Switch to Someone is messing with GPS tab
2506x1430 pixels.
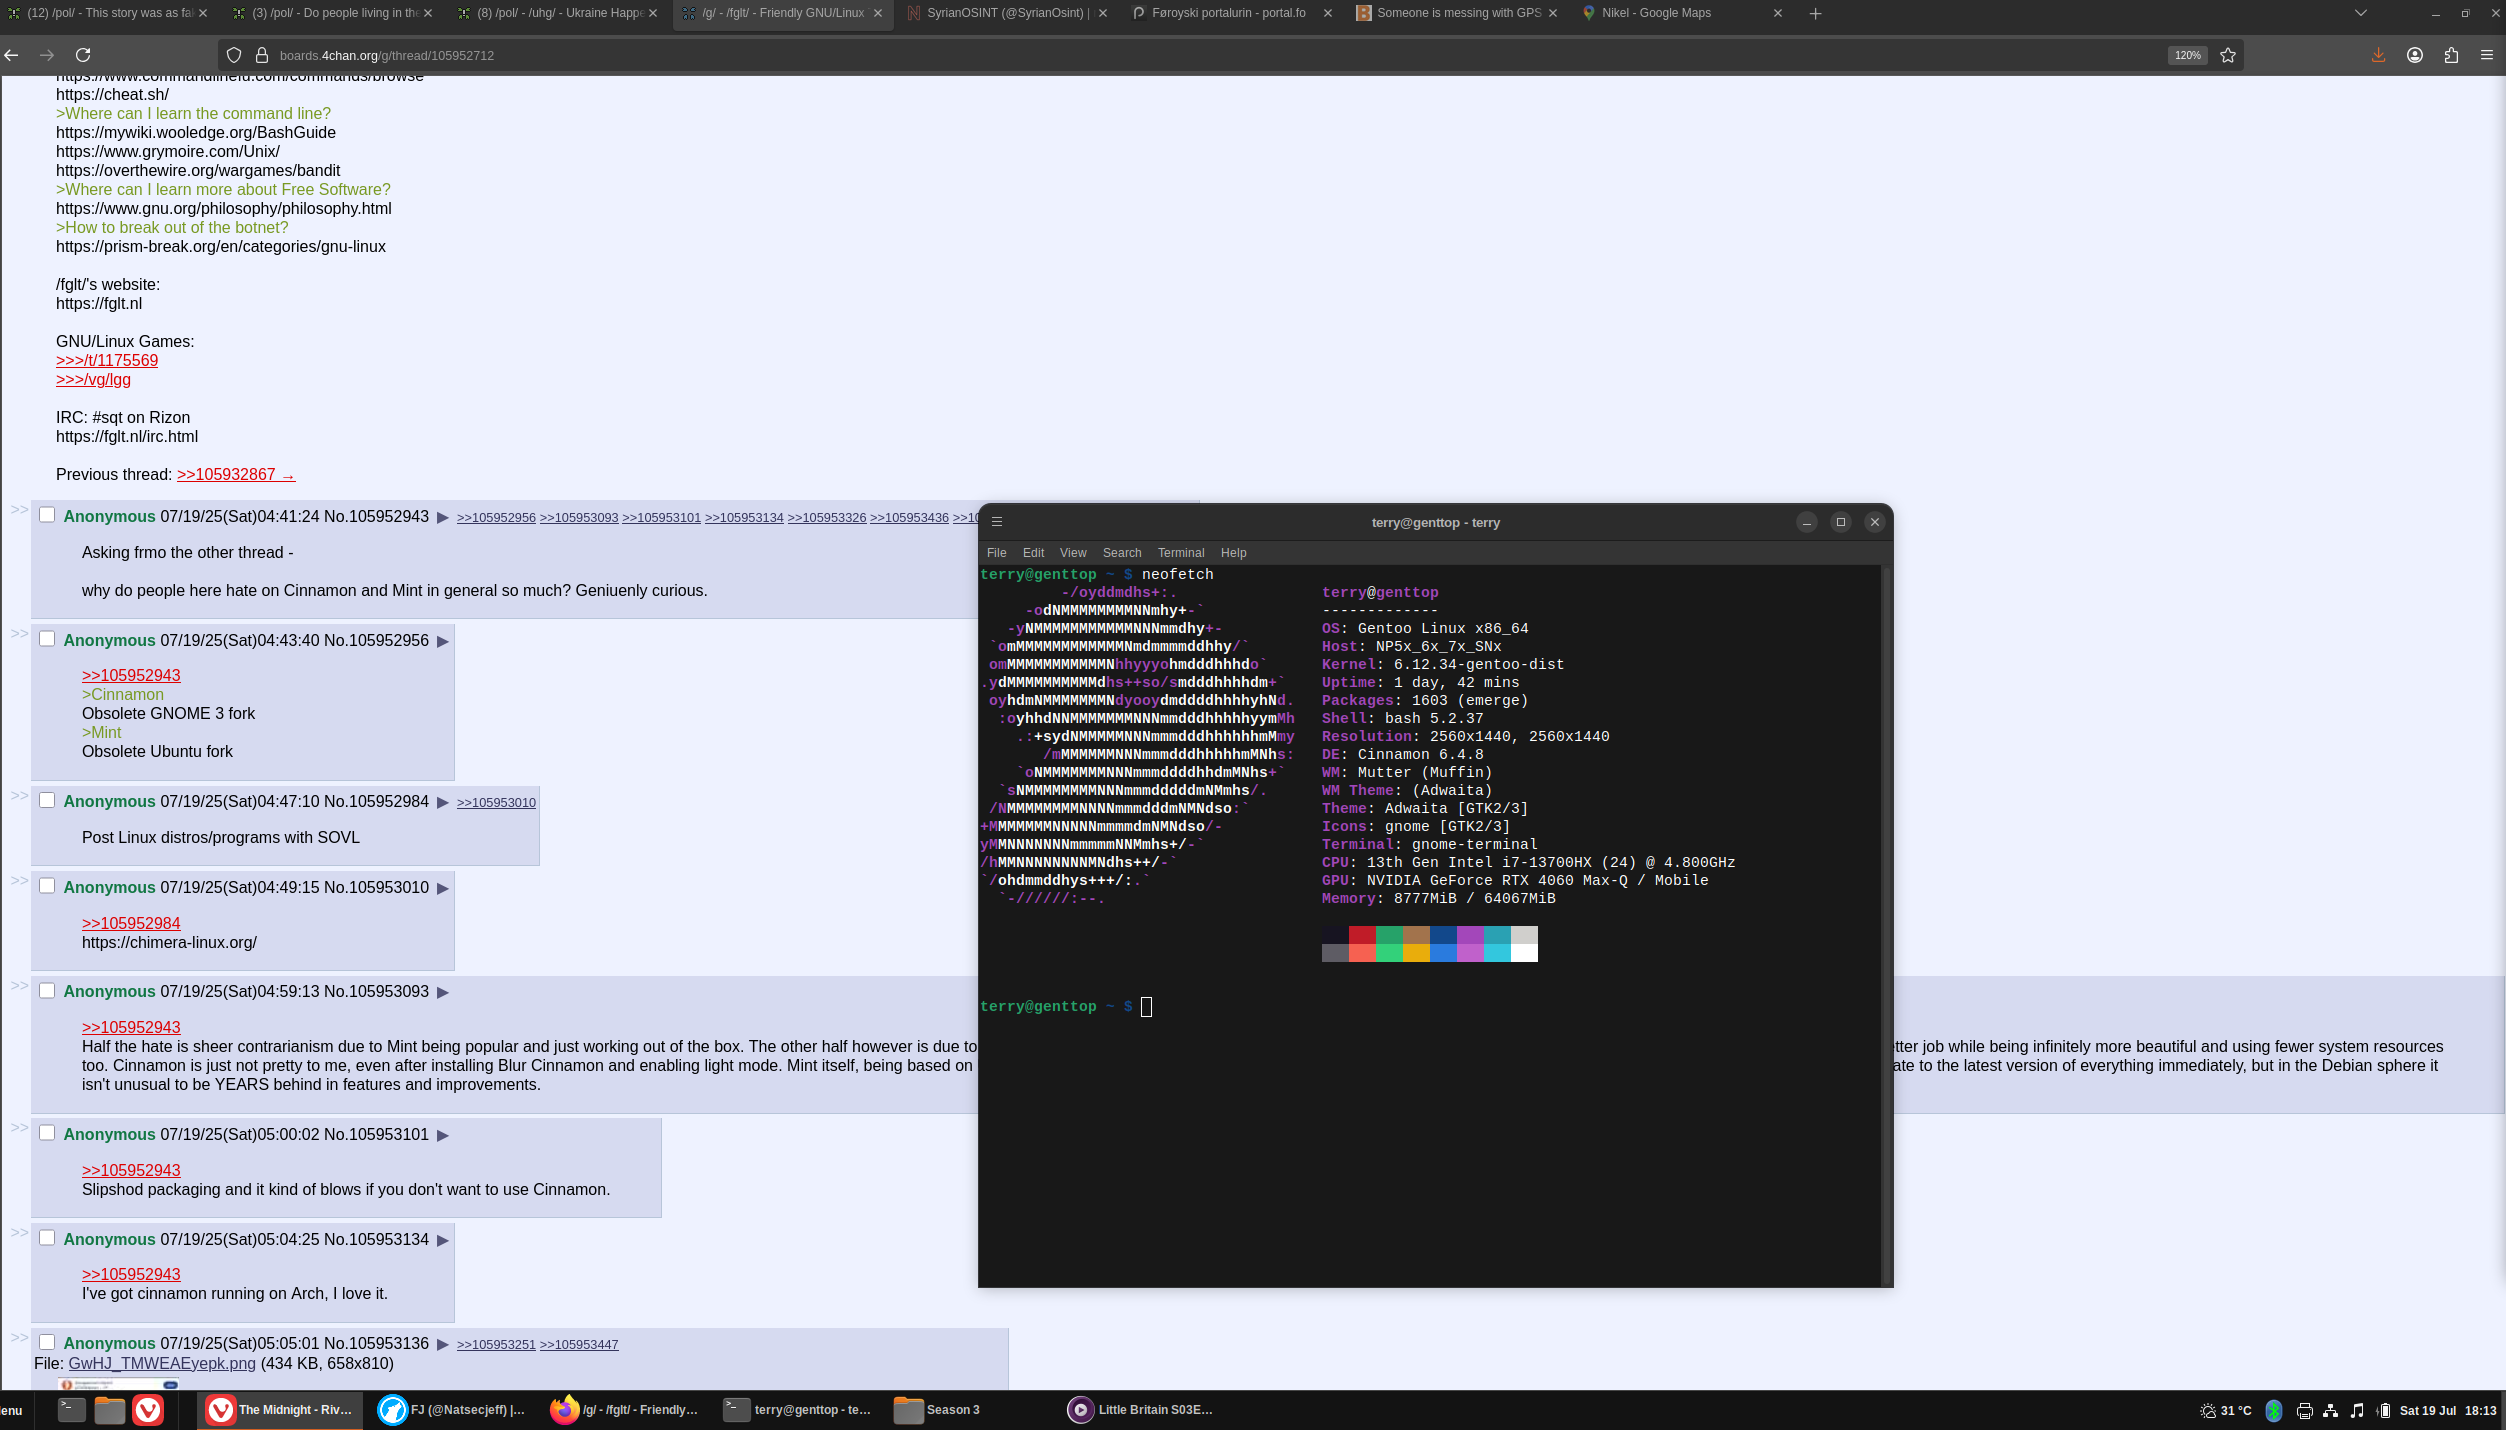click(x=1456, y=13)
